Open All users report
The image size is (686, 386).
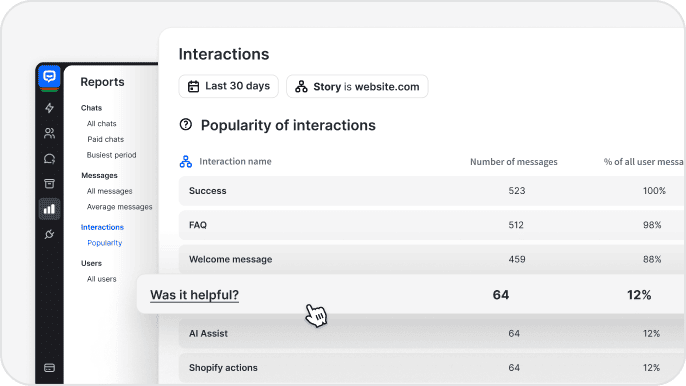tap(102, 279)
